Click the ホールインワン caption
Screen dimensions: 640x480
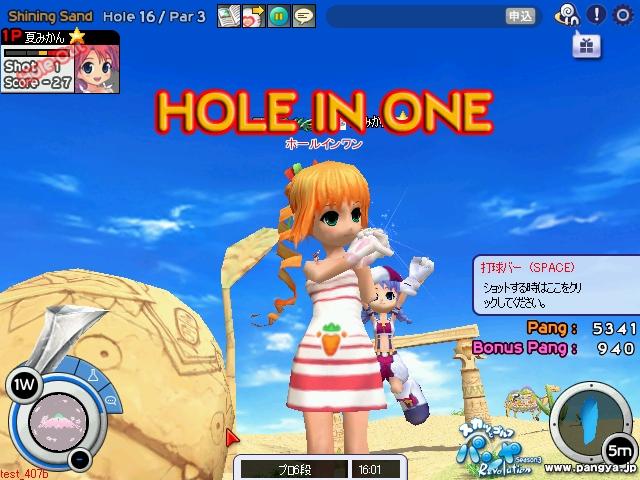tap(324, 144)
